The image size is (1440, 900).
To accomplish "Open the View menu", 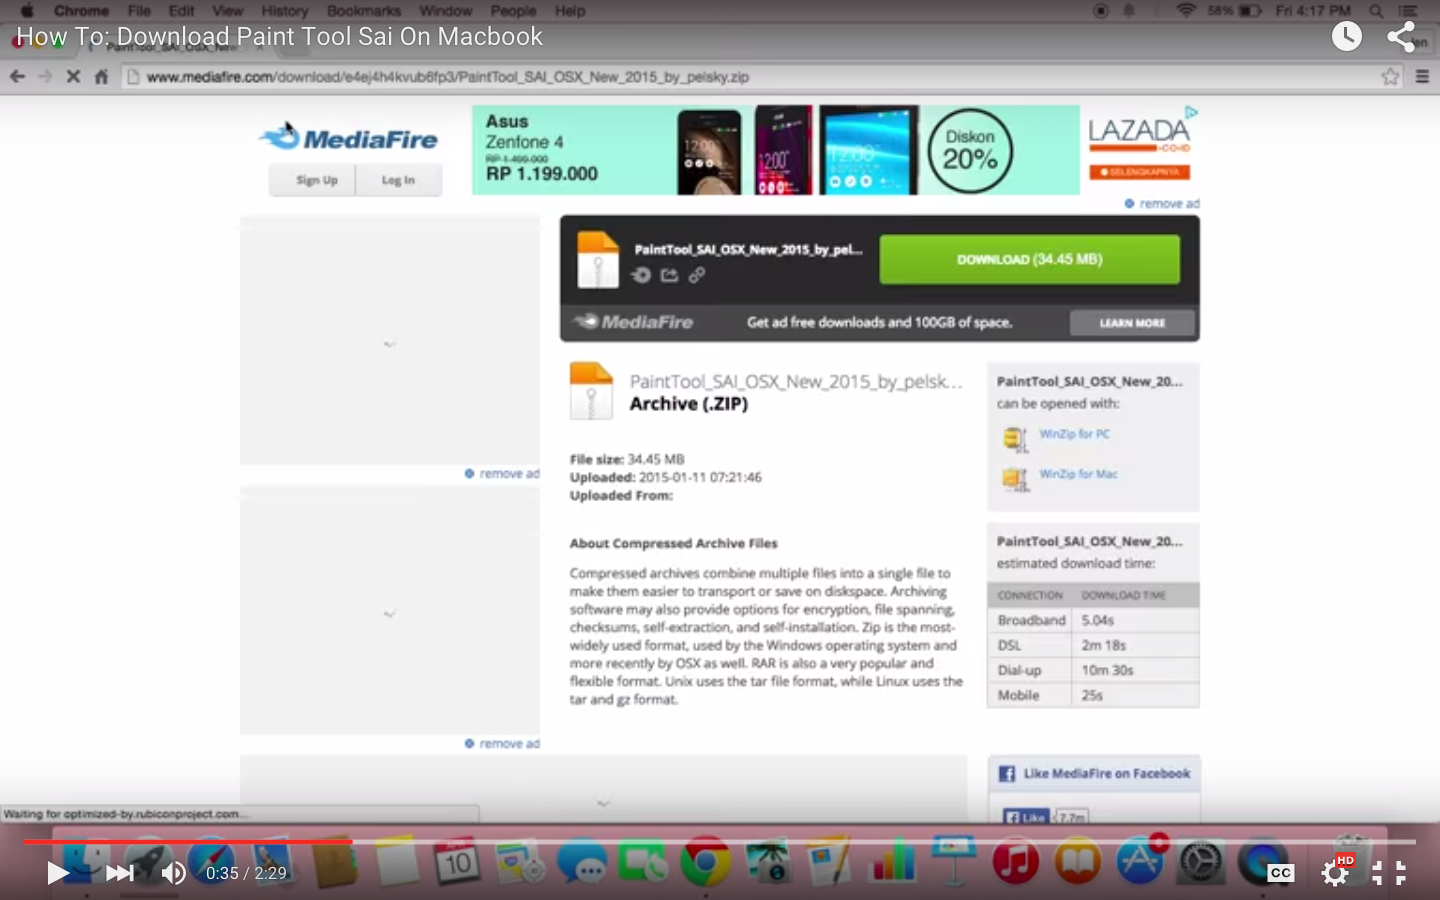I will coord(227,11).
